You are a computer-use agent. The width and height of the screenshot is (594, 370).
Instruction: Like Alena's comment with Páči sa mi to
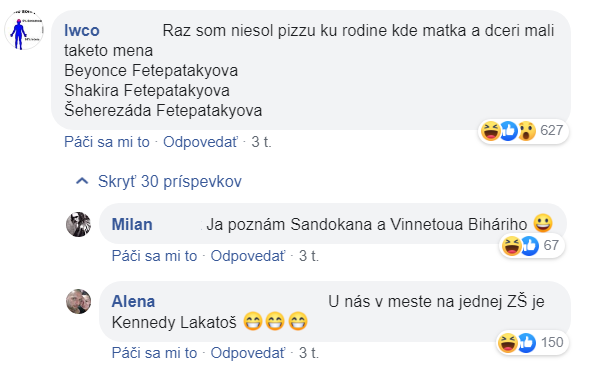pyautogui.click(x=154, y=353)
